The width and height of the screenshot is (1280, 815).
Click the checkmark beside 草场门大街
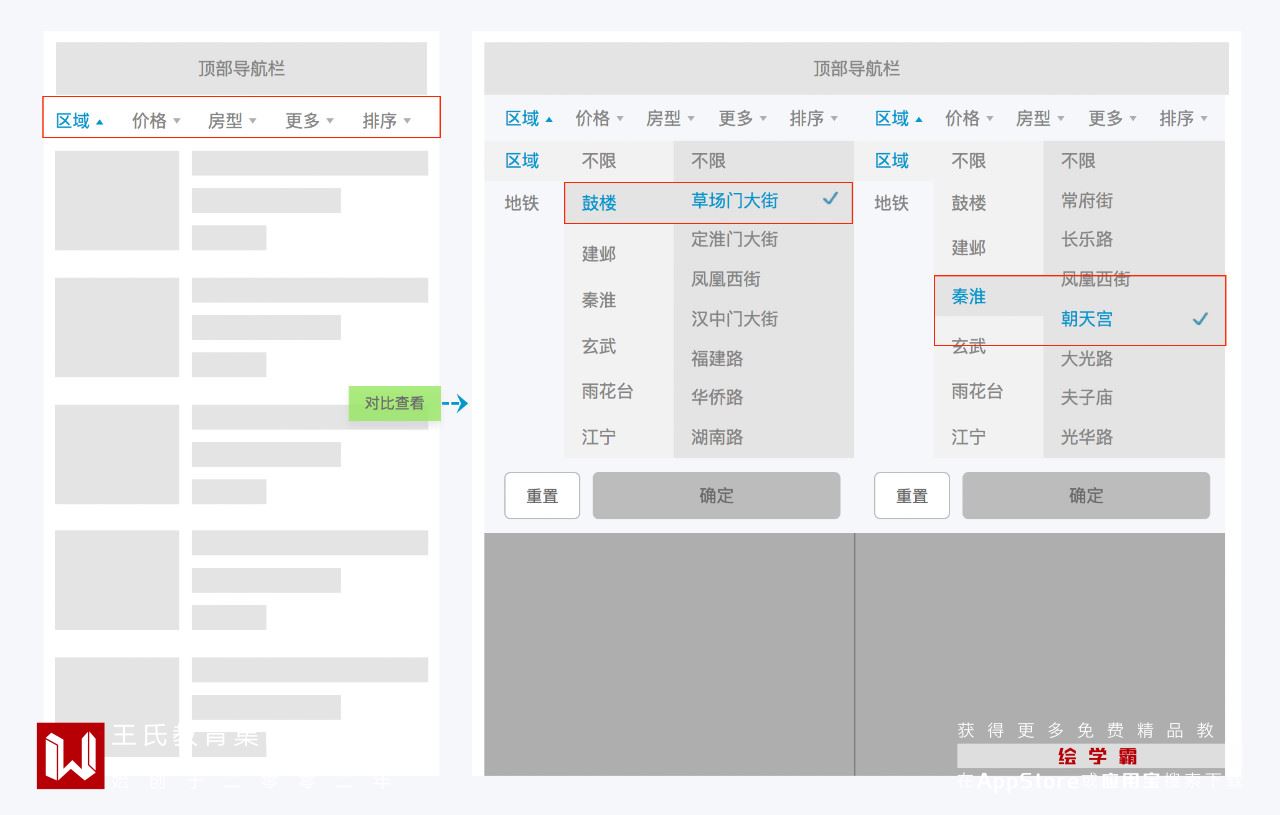point(830,199)
